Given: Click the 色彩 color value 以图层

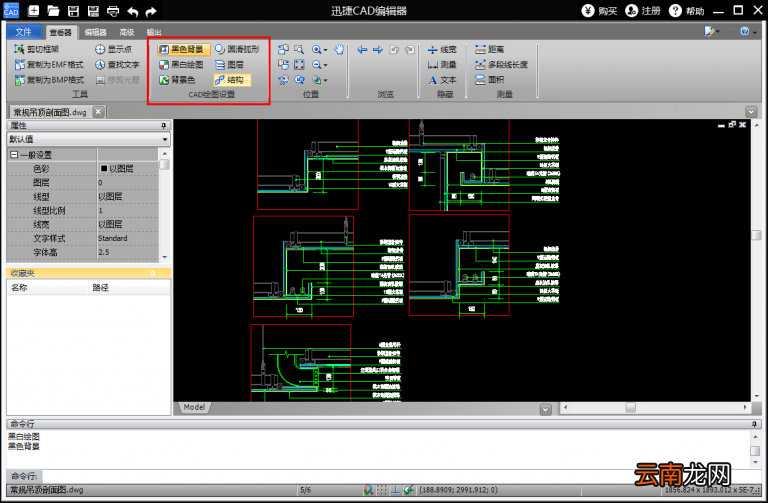Looking at the screenshot, I should coord(128,168).
